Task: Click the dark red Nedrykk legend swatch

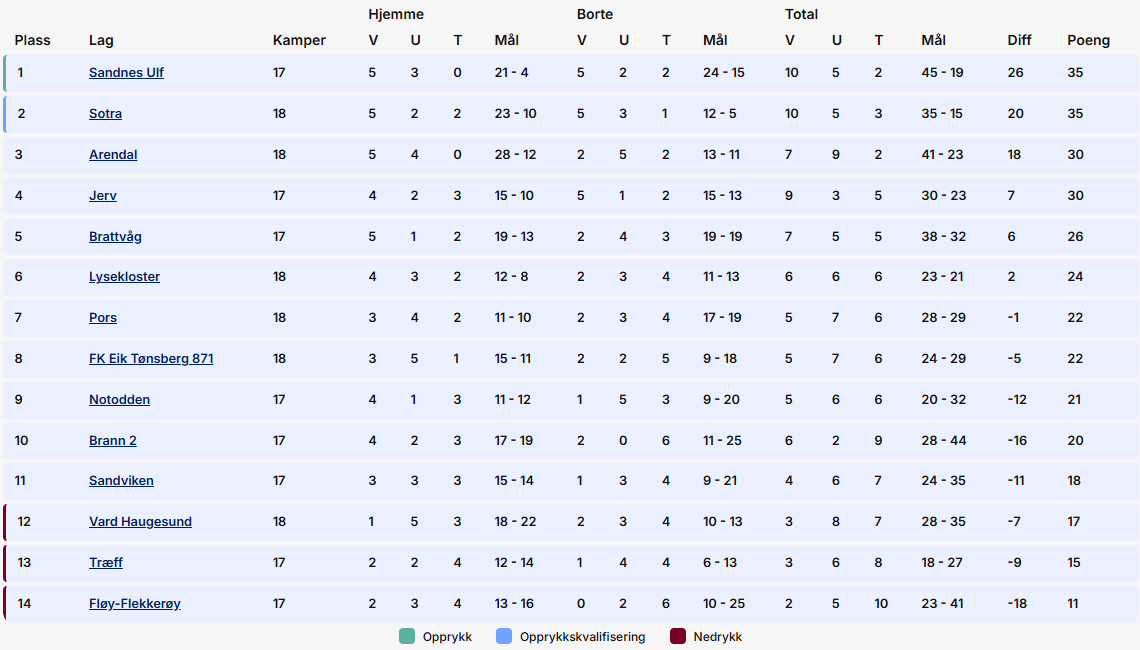Action: click(x=678, y=637)
